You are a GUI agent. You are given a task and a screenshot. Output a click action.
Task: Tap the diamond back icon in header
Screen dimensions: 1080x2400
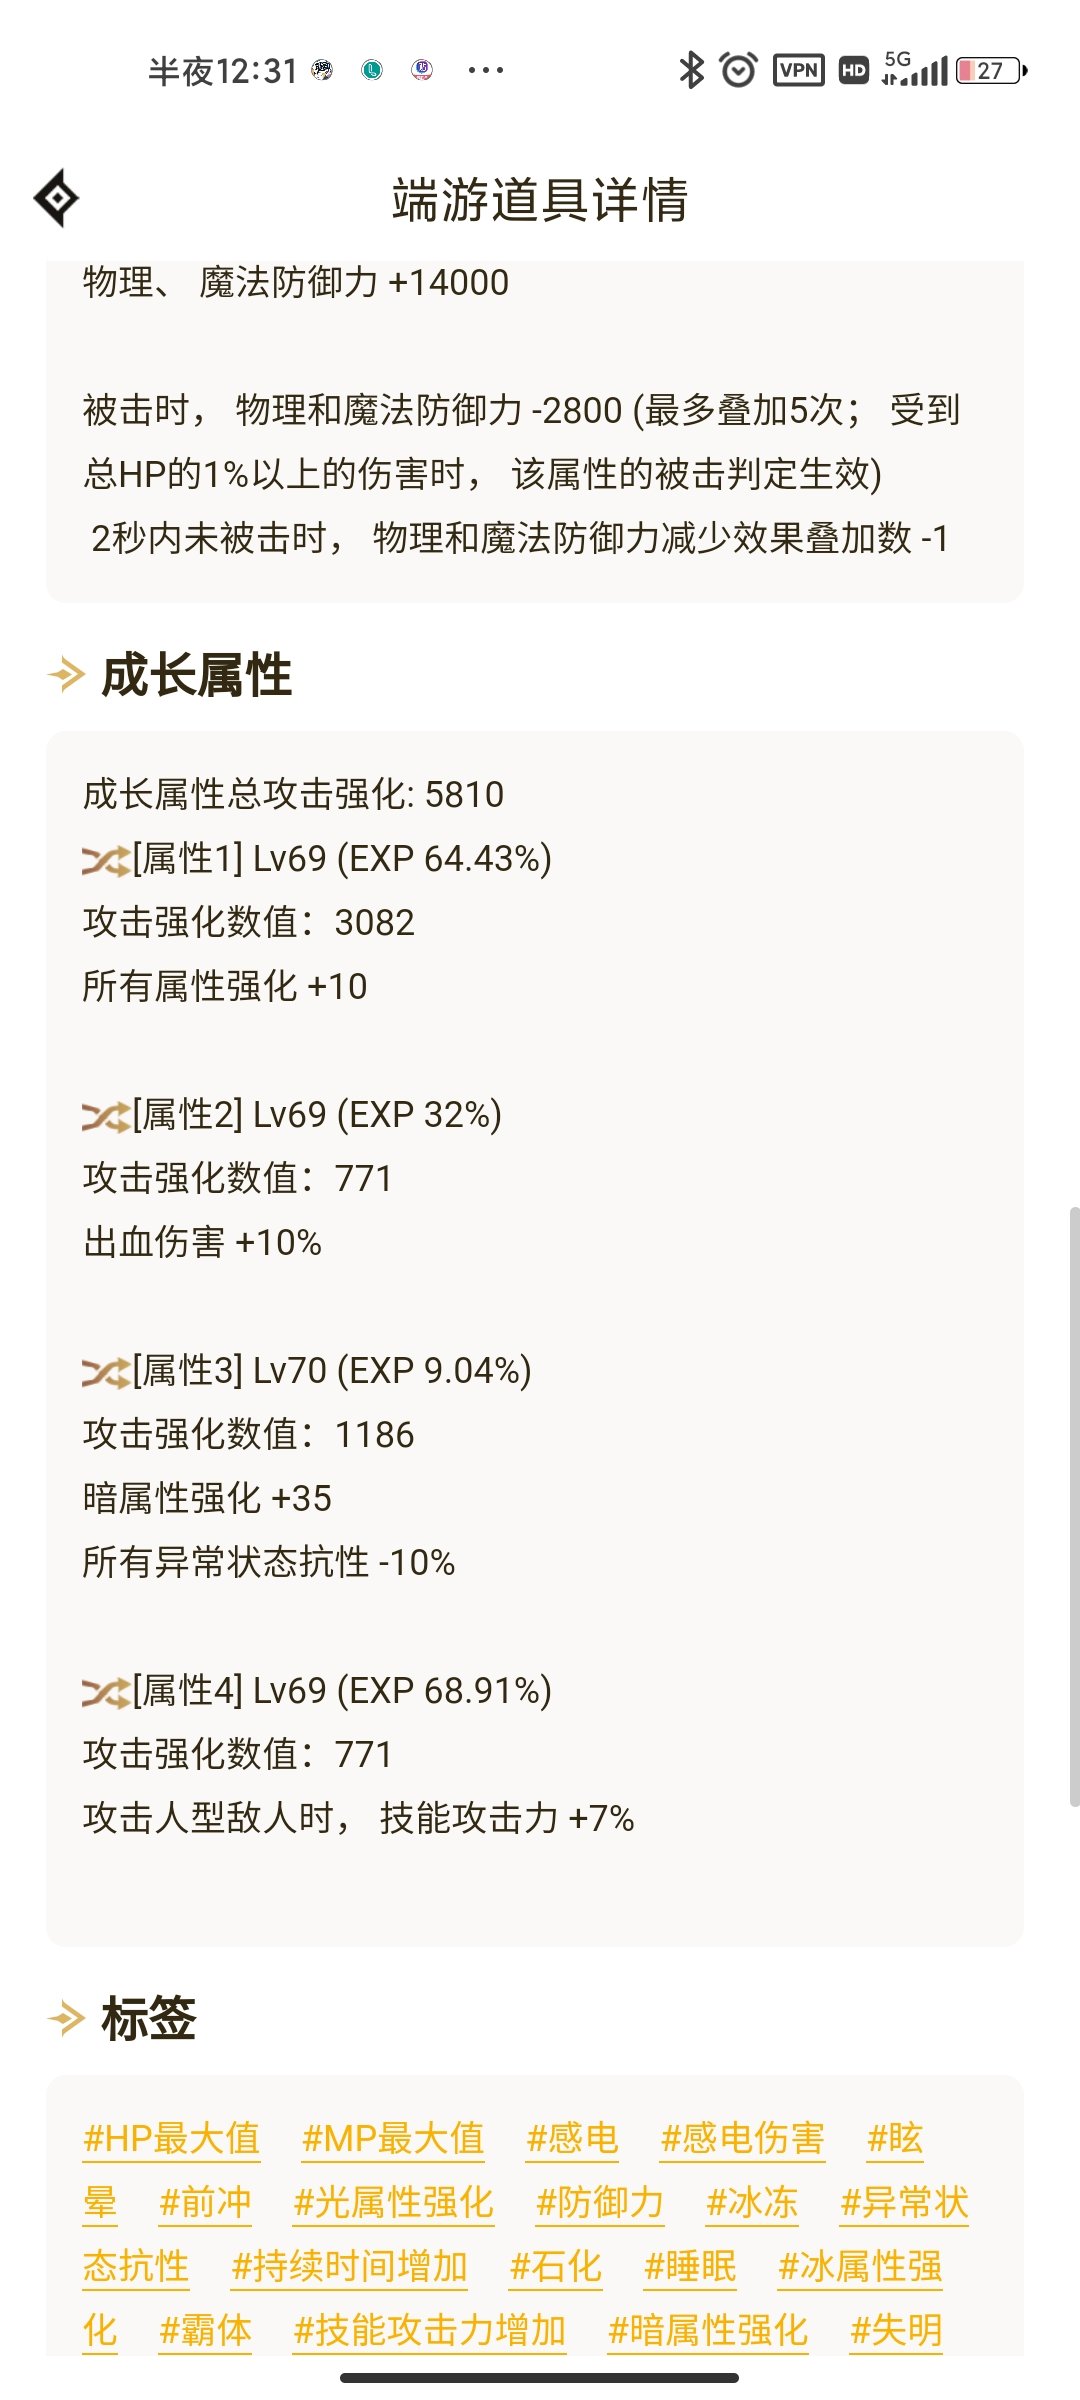click(57, 198)
